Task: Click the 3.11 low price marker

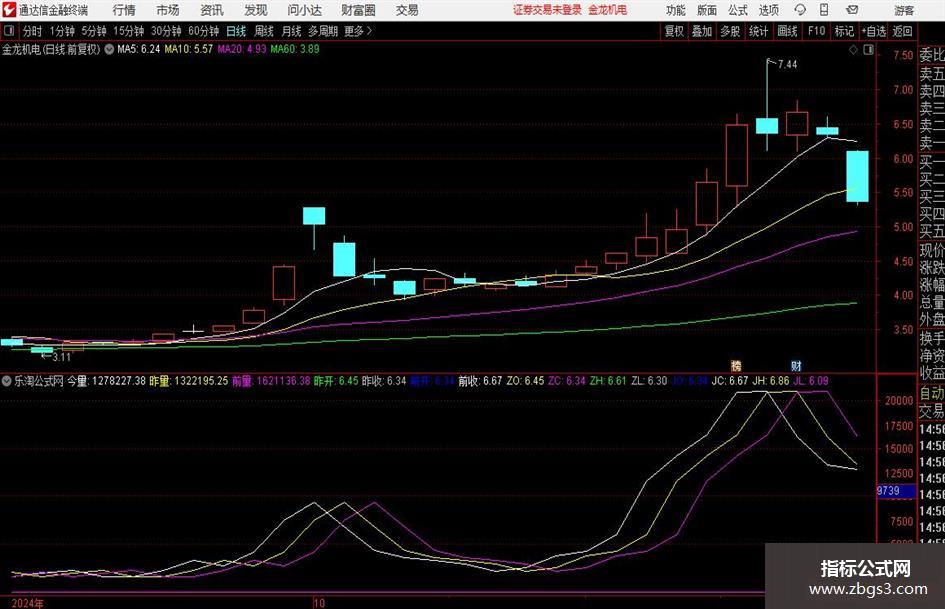Action: pyautogui.click(x=61, y=357)
